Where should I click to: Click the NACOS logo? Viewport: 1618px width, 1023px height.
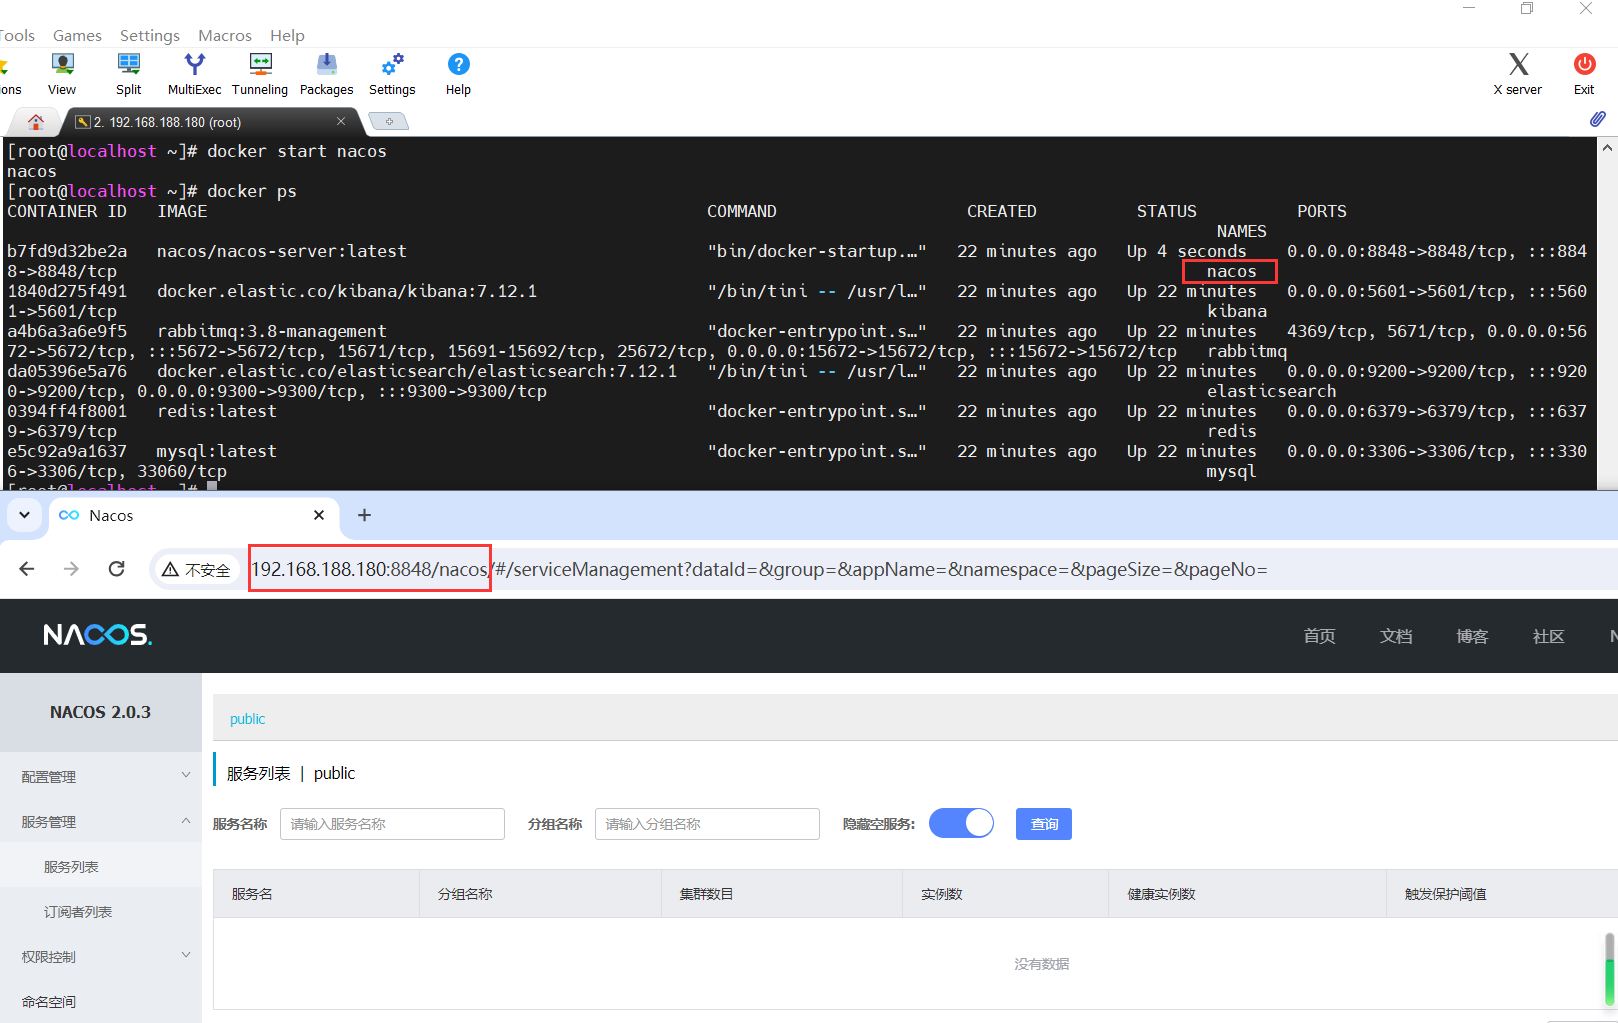click(x=97, y=635)
